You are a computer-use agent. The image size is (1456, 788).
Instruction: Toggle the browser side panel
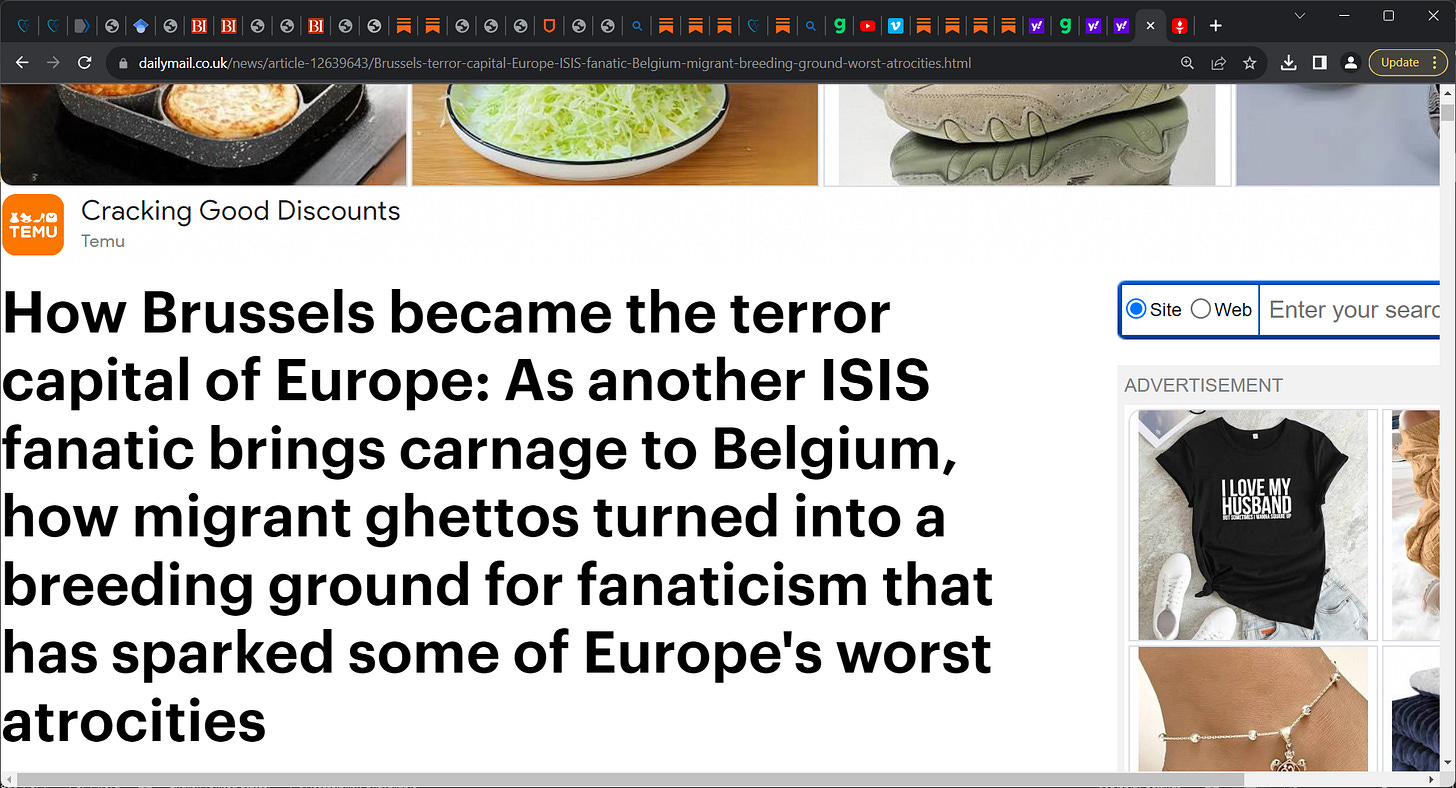(1319, 62)
